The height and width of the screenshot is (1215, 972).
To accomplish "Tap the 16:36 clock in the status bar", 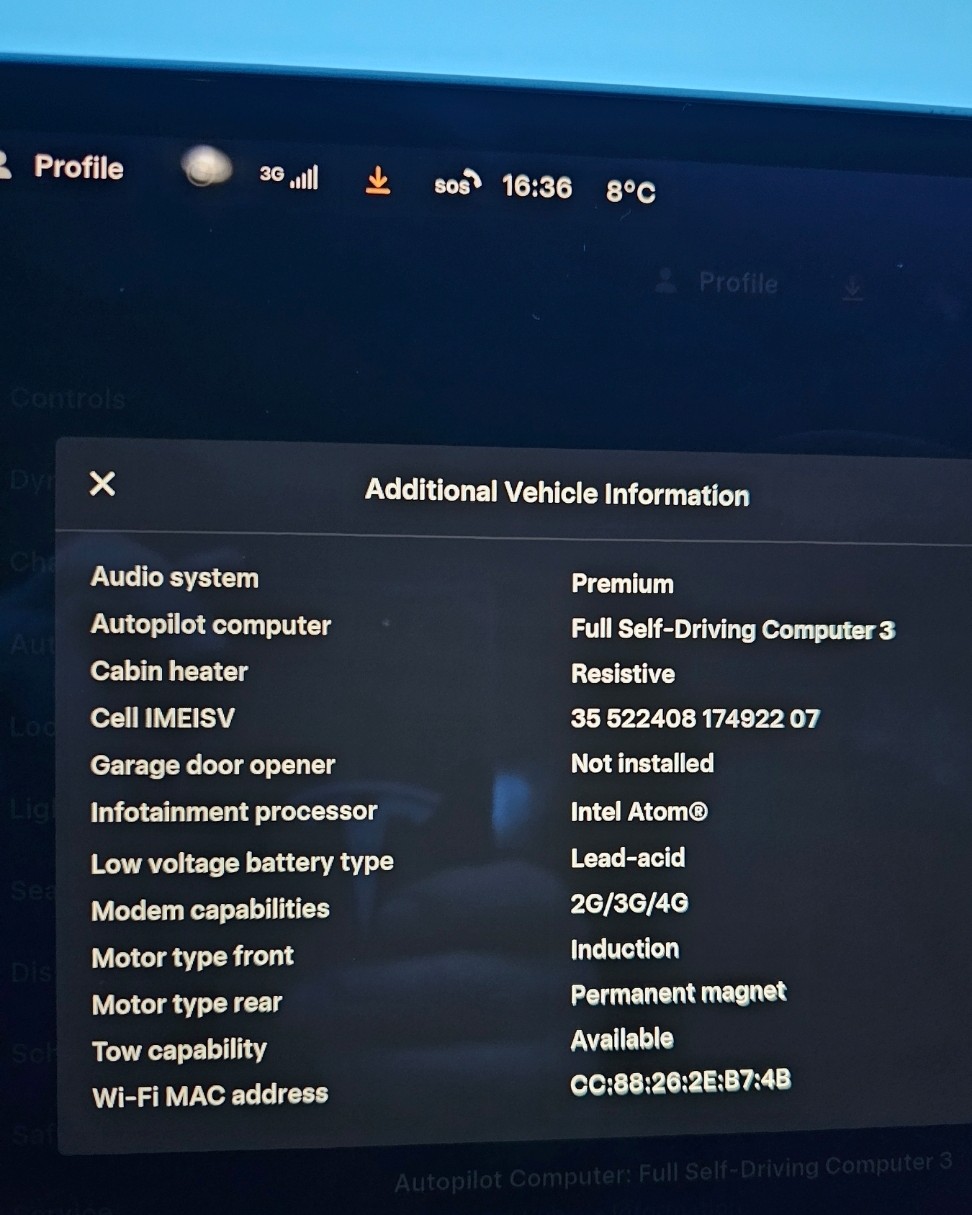I will click(x=537, y=187).
